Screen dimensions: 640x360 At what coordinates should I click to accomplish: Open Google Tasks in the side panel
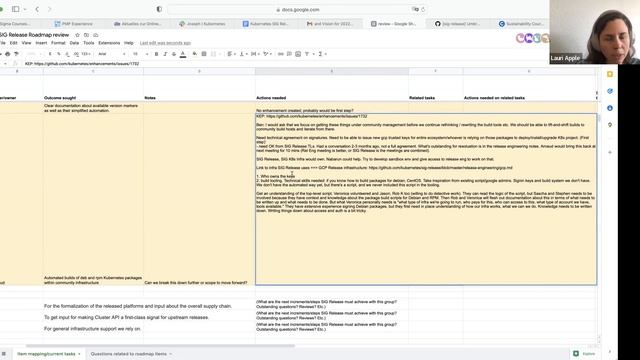coord(610,91)
